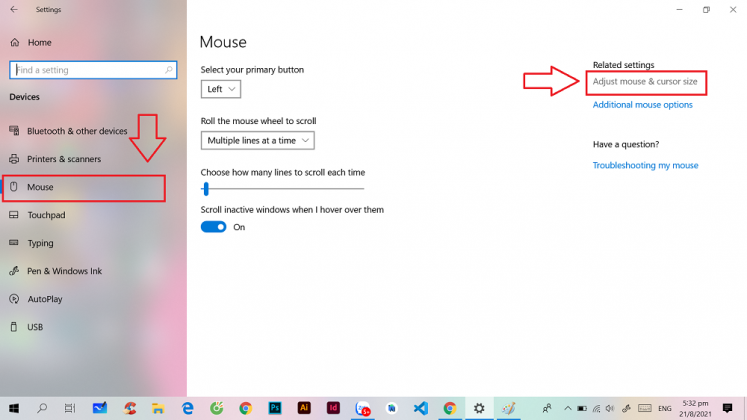747x420 pixels.
Task: Open the primary button dropdown
Action: pyautogui.click(x=221, y=89)
